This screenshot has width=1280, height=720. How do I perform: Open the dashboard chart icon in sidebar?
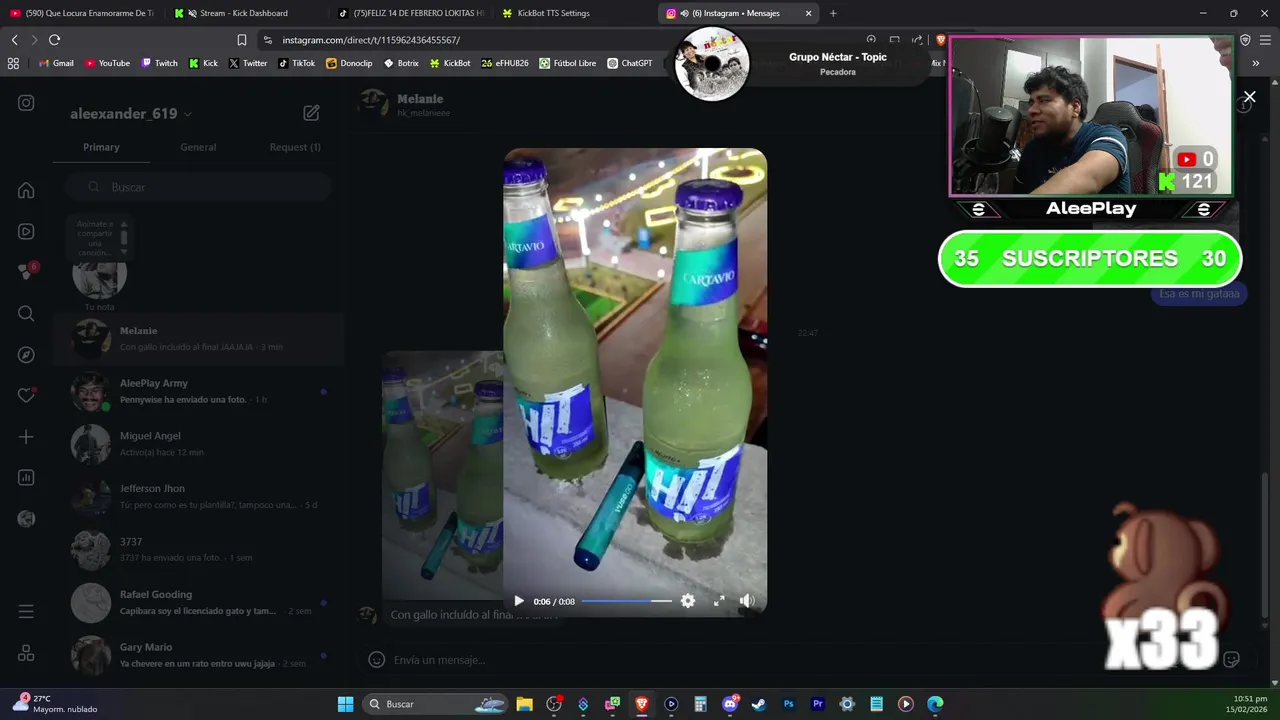pyautogui.click(x=26, y=478)
